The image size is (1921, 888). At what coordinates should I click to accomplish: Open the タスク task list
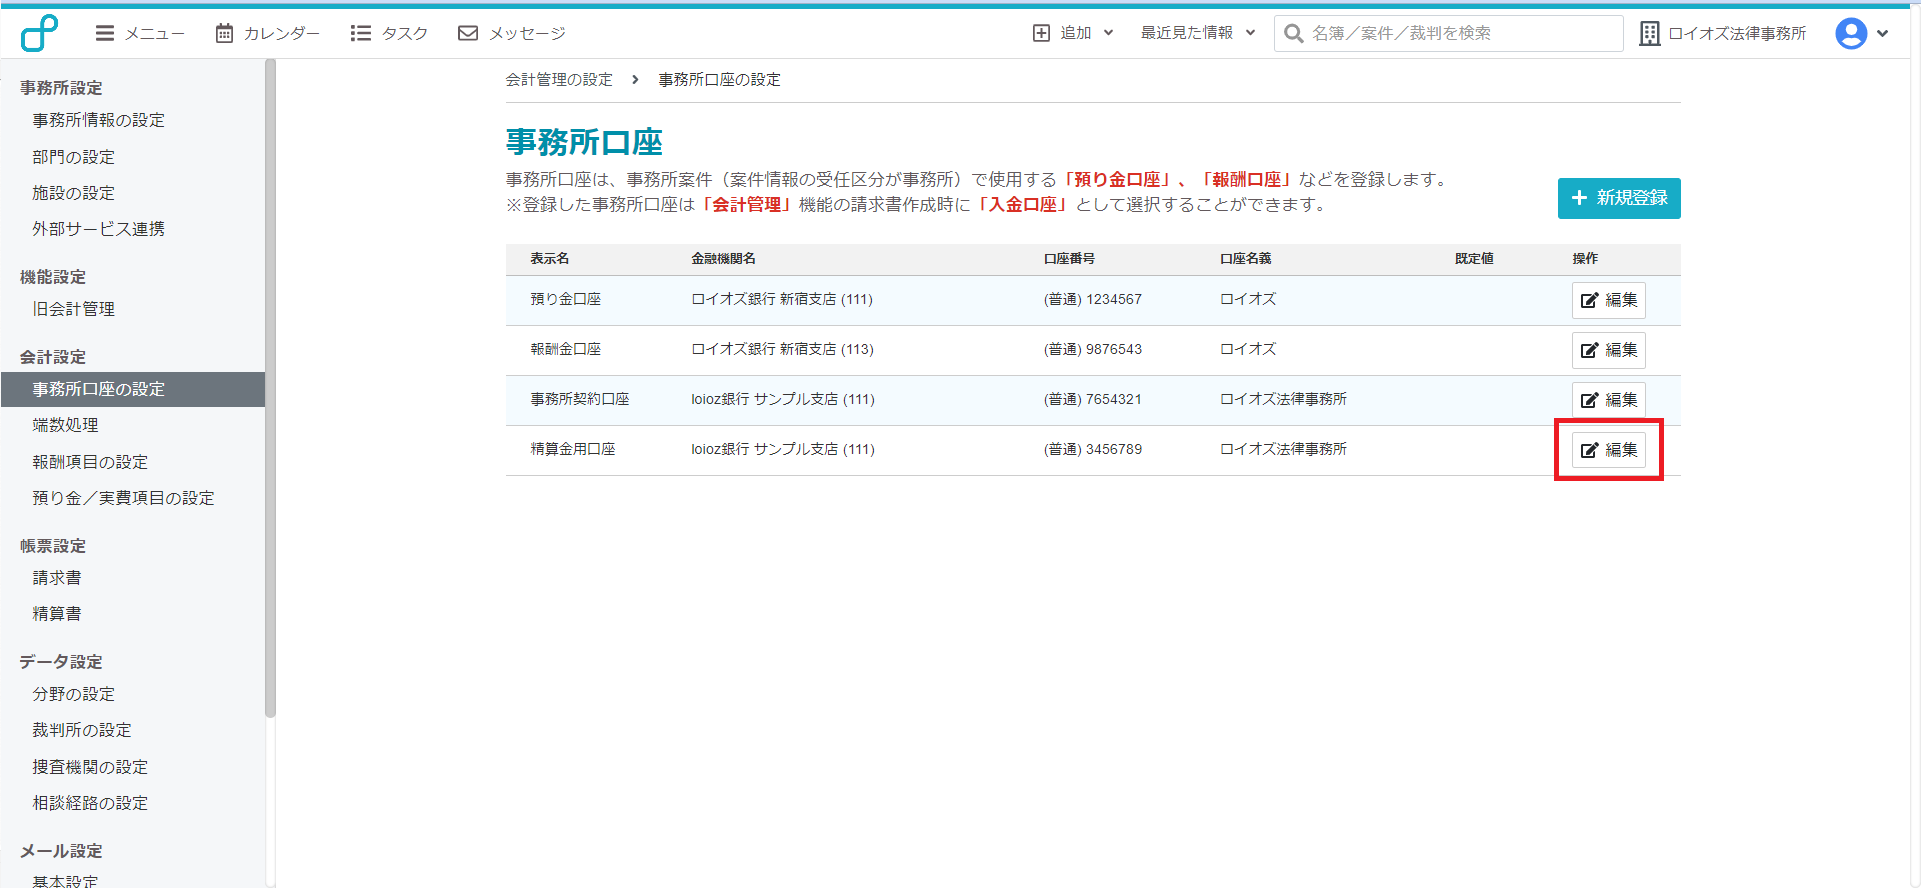click(x=389, y=33)
